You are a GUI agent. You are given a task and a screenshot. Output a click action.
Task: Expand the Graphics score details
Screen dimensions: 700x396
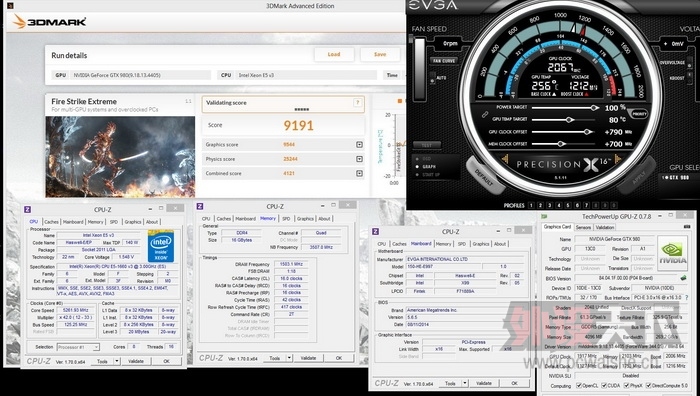[x=359, y=145]
